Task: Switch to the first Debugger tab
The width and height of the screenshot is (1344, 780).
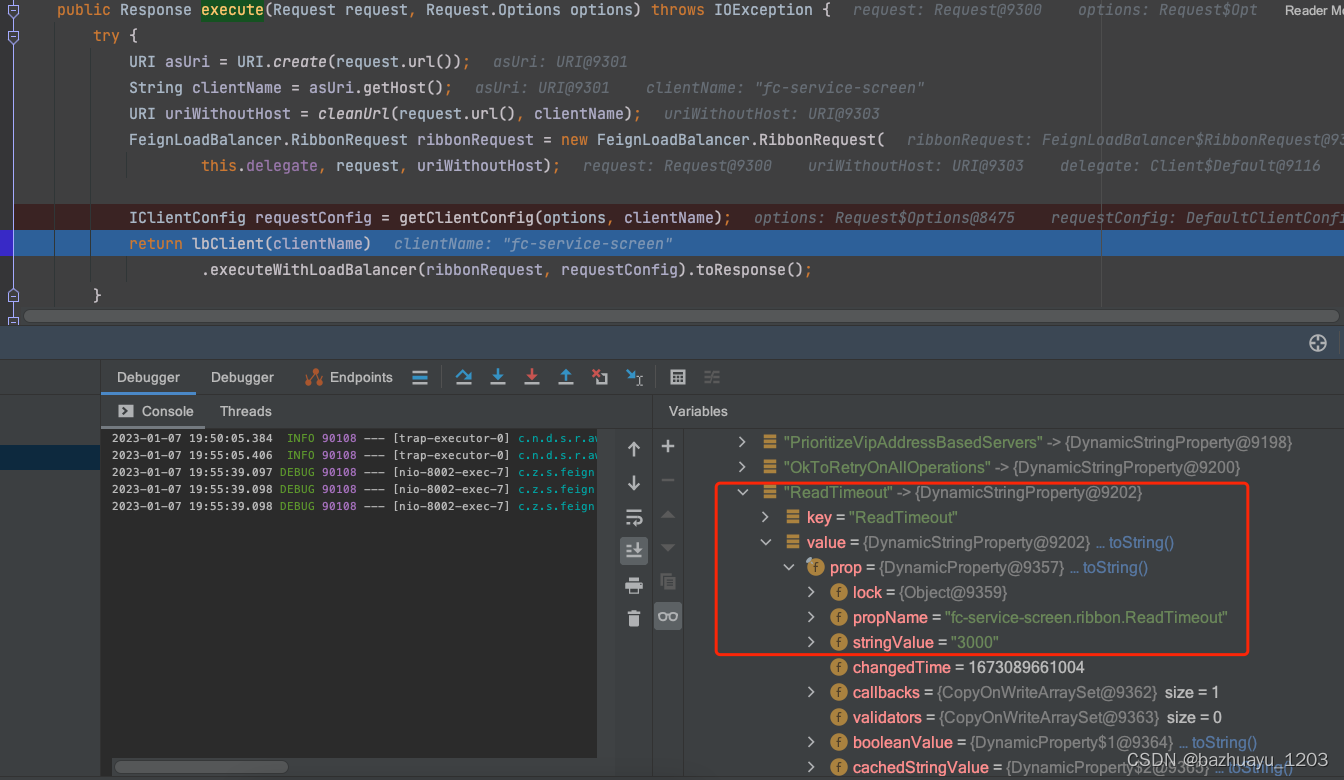Action: coord(148,377)
